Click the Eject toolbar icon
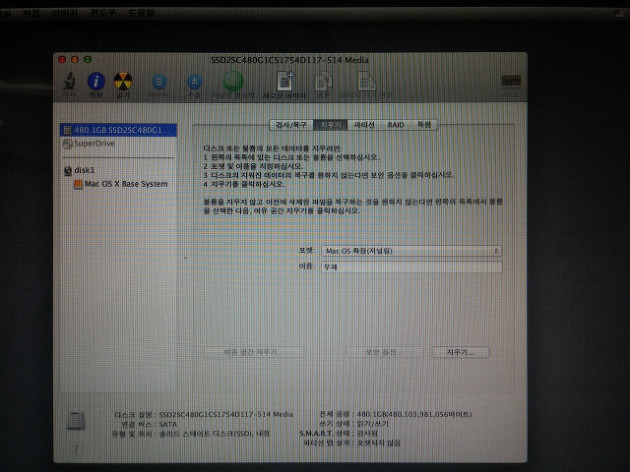Viewport: 630px width, 472px height. coord(194,82)
